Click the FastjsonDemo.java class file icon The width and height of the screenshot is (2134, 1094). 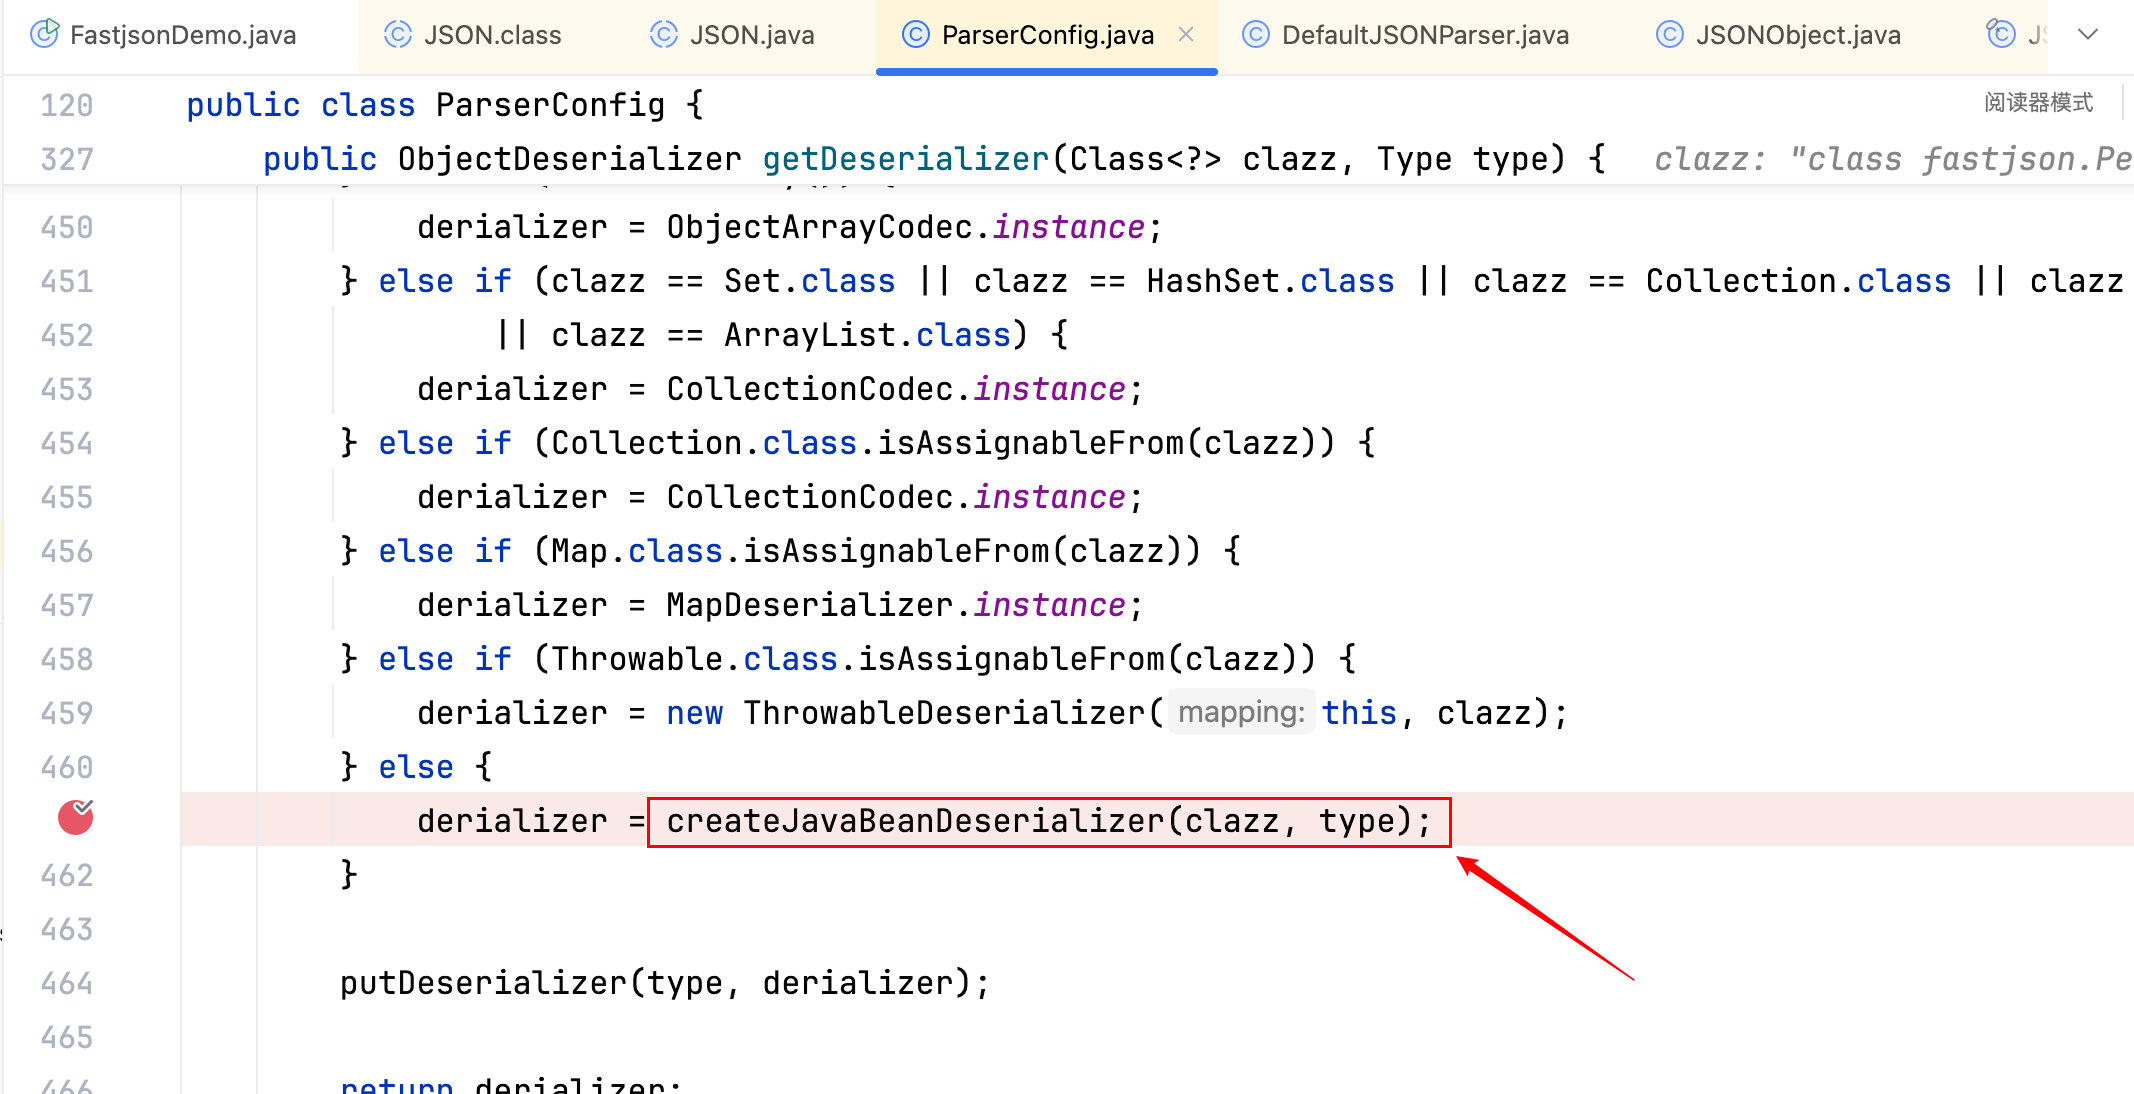(x=44, y=35)
